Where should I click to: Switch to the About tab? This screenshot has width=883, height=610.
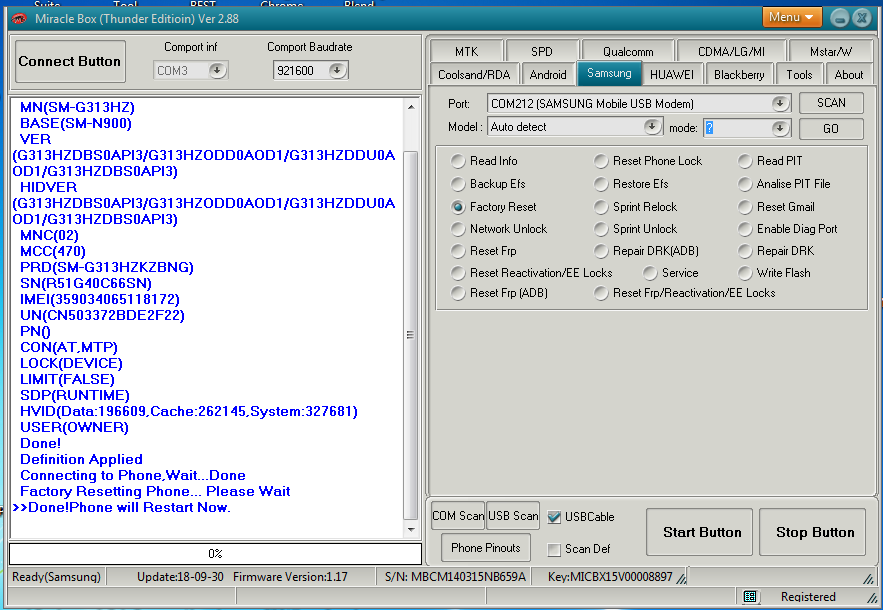[849, 74]
